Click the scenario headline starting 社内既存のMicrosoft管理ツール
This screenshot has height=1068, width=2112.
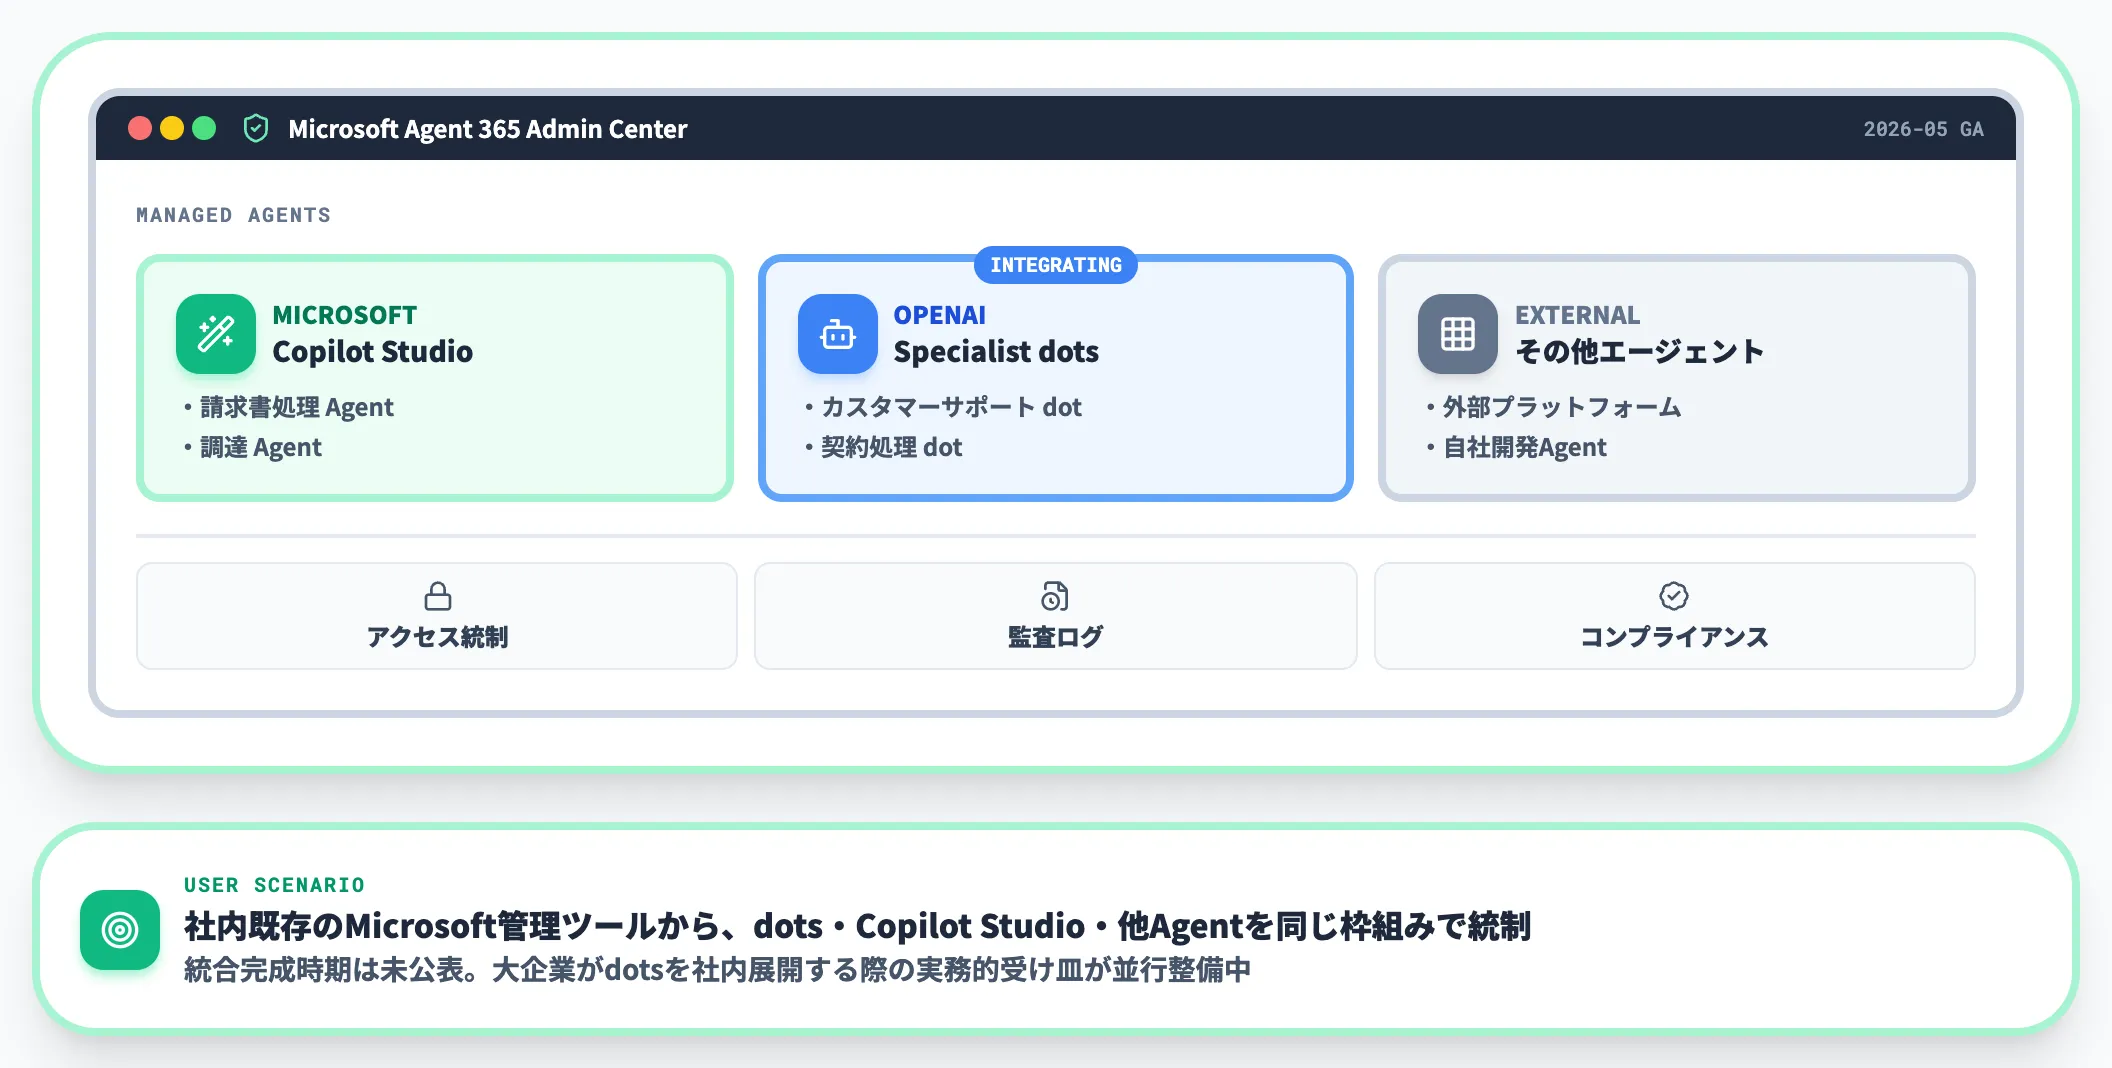tap(858, 926)
